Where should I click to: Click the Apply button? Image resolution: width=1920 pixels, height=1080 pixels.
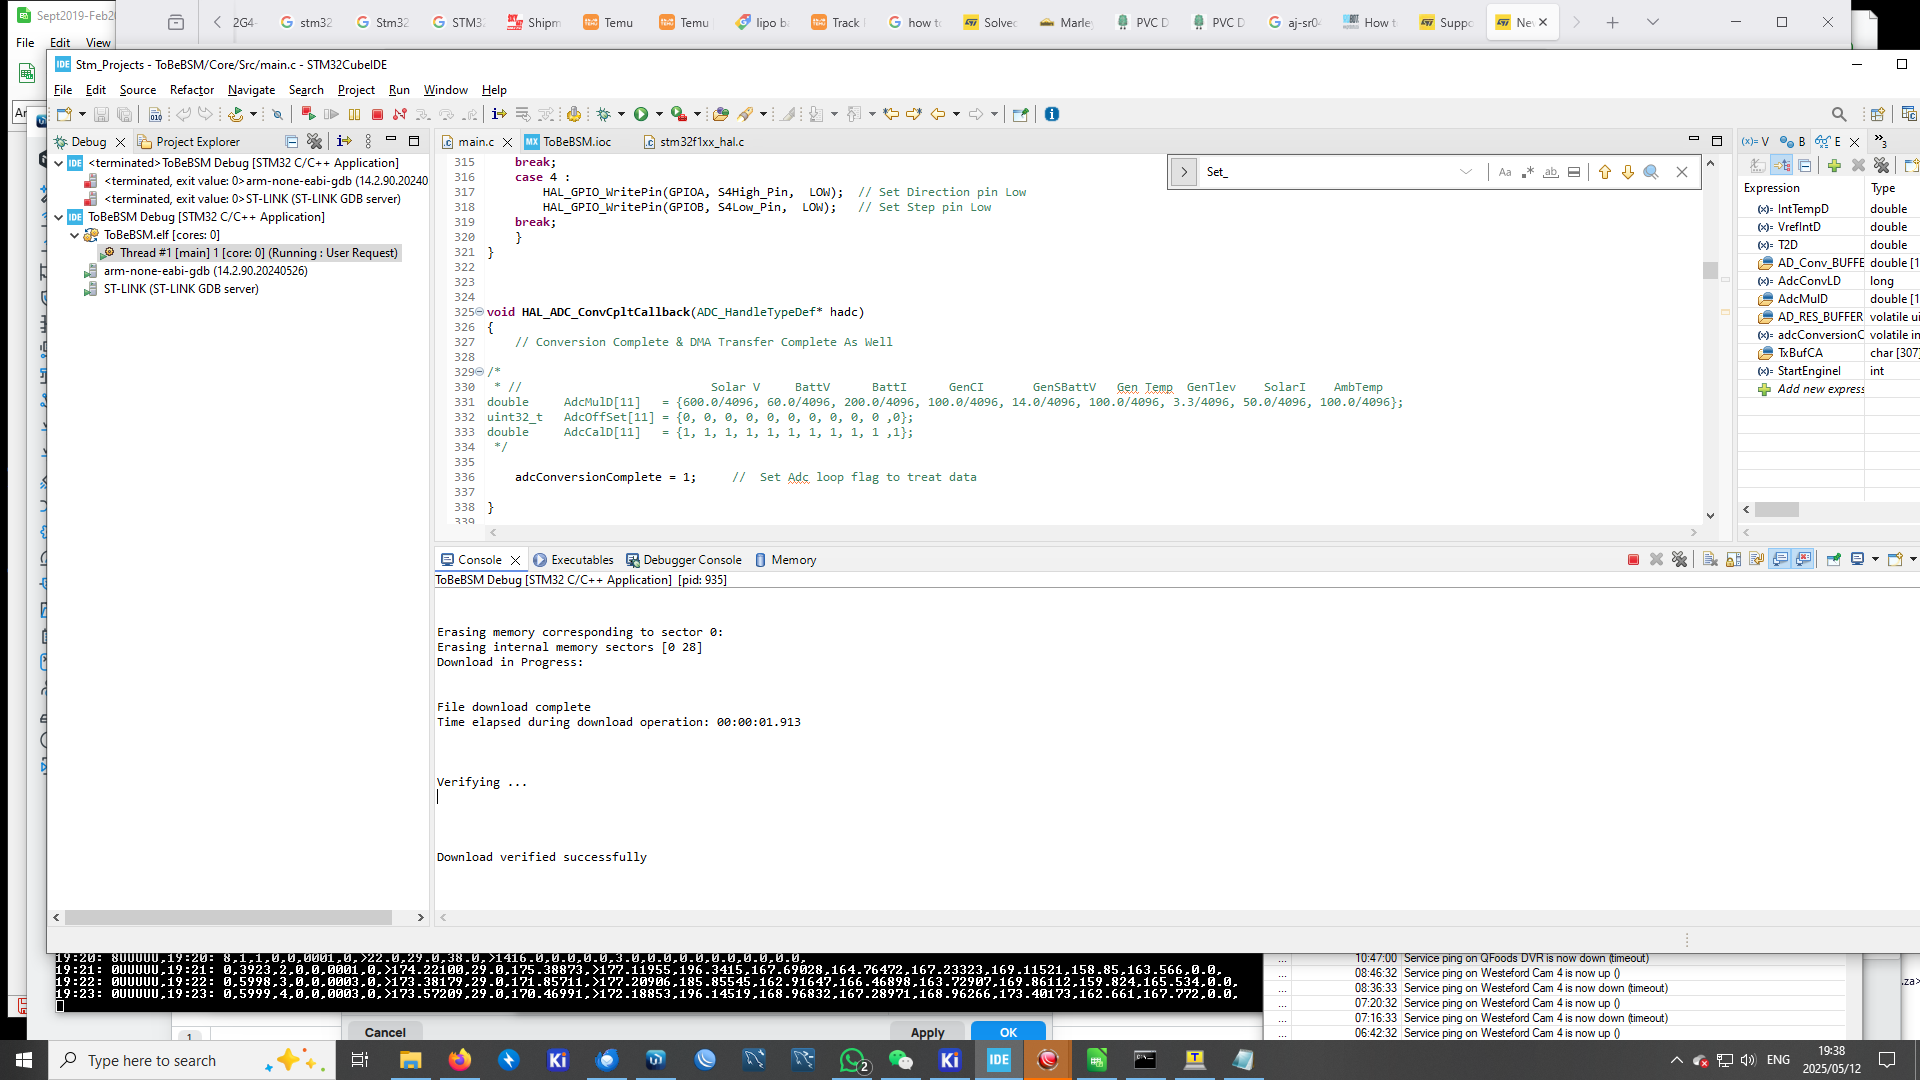(926, 1032)
